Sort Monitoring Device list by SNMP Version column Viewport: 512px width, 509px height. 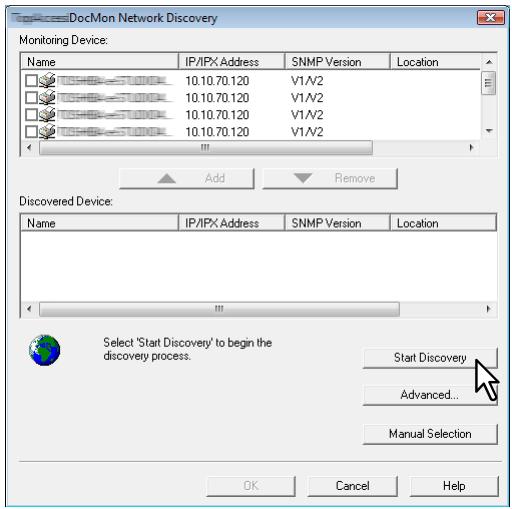point(337,62)
